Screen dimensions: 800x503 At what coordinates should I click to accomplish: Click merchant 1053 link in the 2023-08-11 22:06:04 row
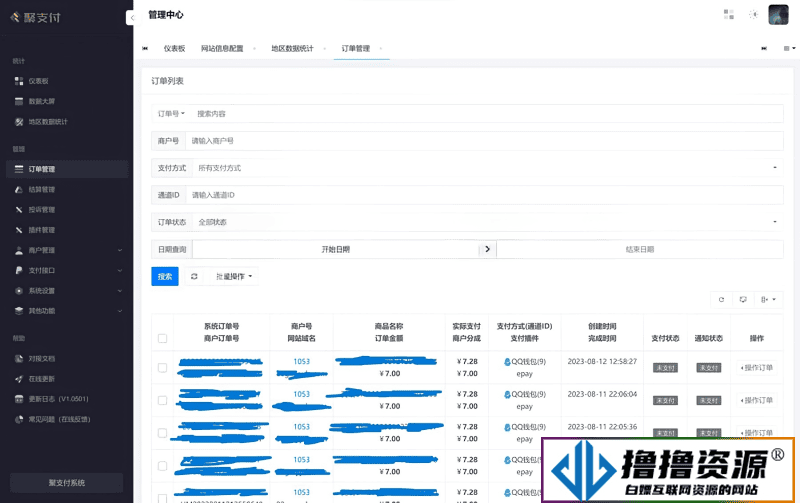point(302,394)
